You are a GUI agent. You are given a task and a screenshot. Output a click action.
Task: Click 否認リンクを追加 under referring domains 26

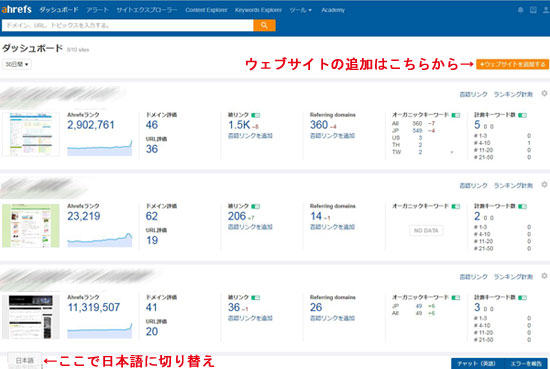point(332,318)
